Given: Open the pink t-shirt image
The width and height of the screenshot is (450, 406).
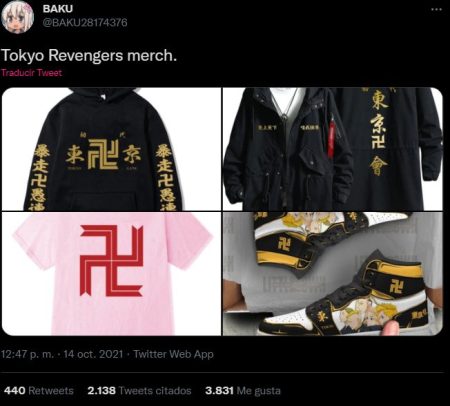Looking at the screenshot, I should [x=112, y=274].
